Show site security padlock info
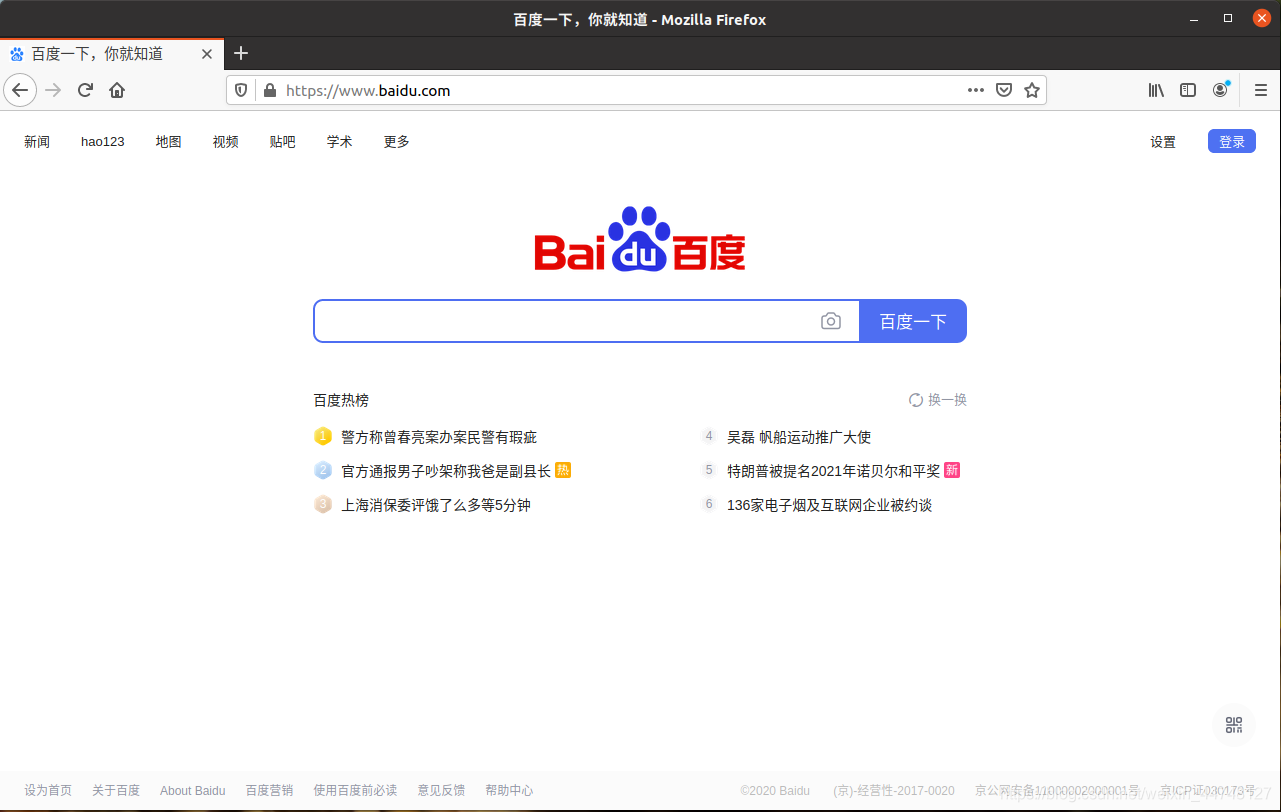Viewport: 1281px width, 812px height. (268, 90)
